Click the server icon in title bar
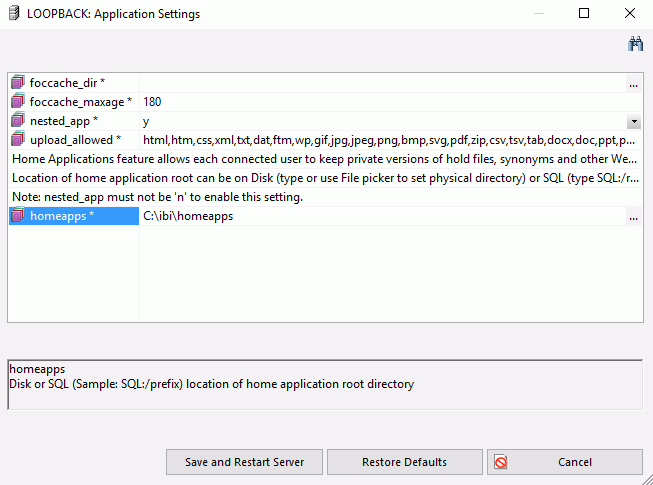653x485 pixels. pos(14,13)
